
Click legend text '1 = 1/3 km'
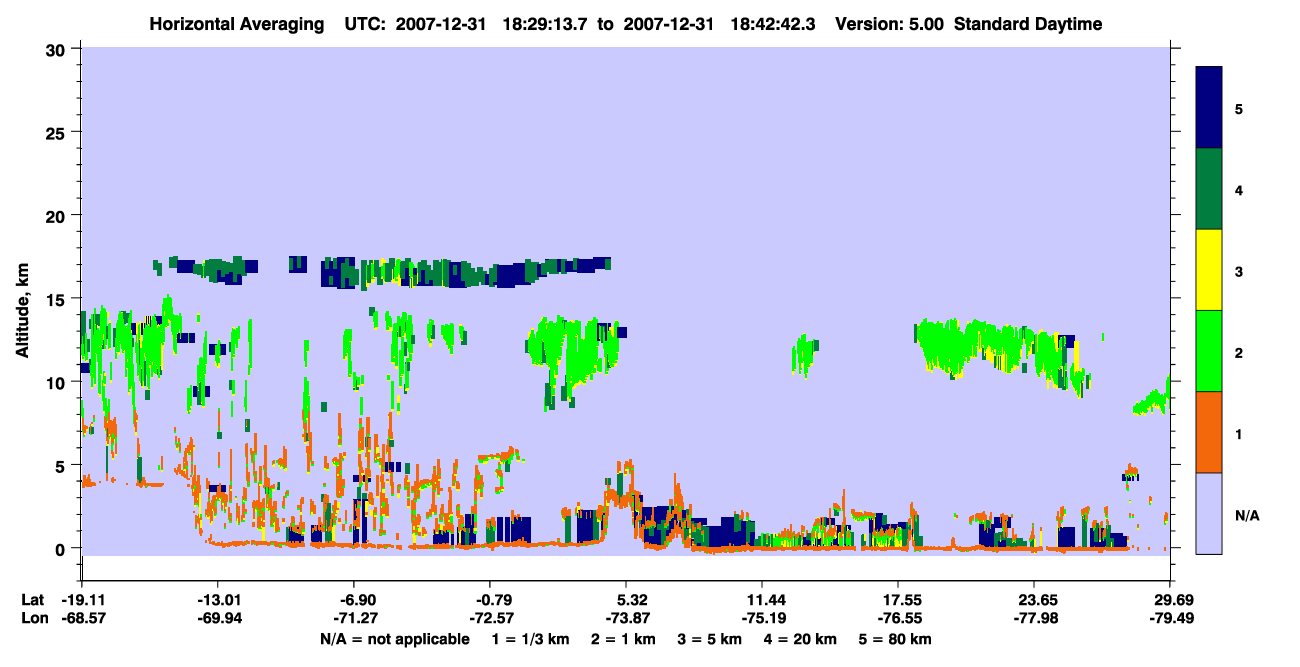529,639
